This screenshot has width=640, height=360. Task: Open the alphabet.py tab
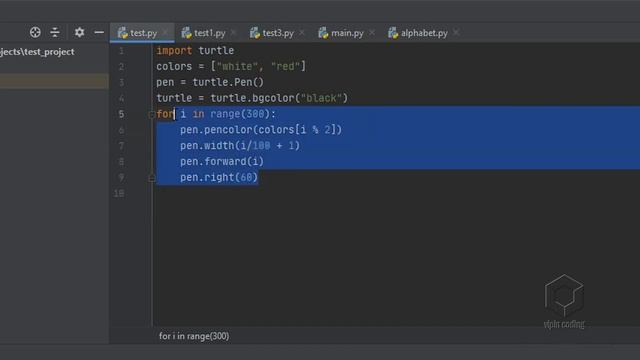point(424,33)
